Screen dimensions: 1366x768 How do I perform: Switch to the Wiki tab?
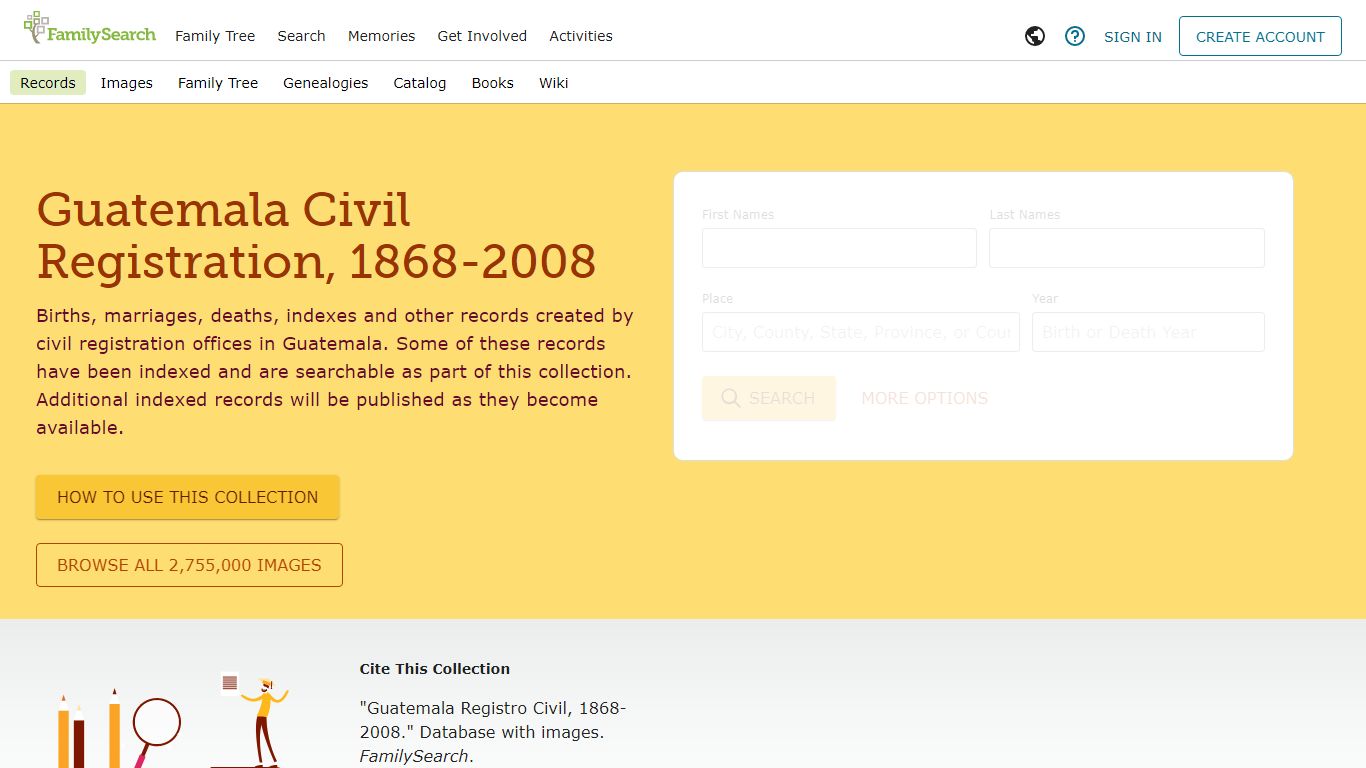554,83
